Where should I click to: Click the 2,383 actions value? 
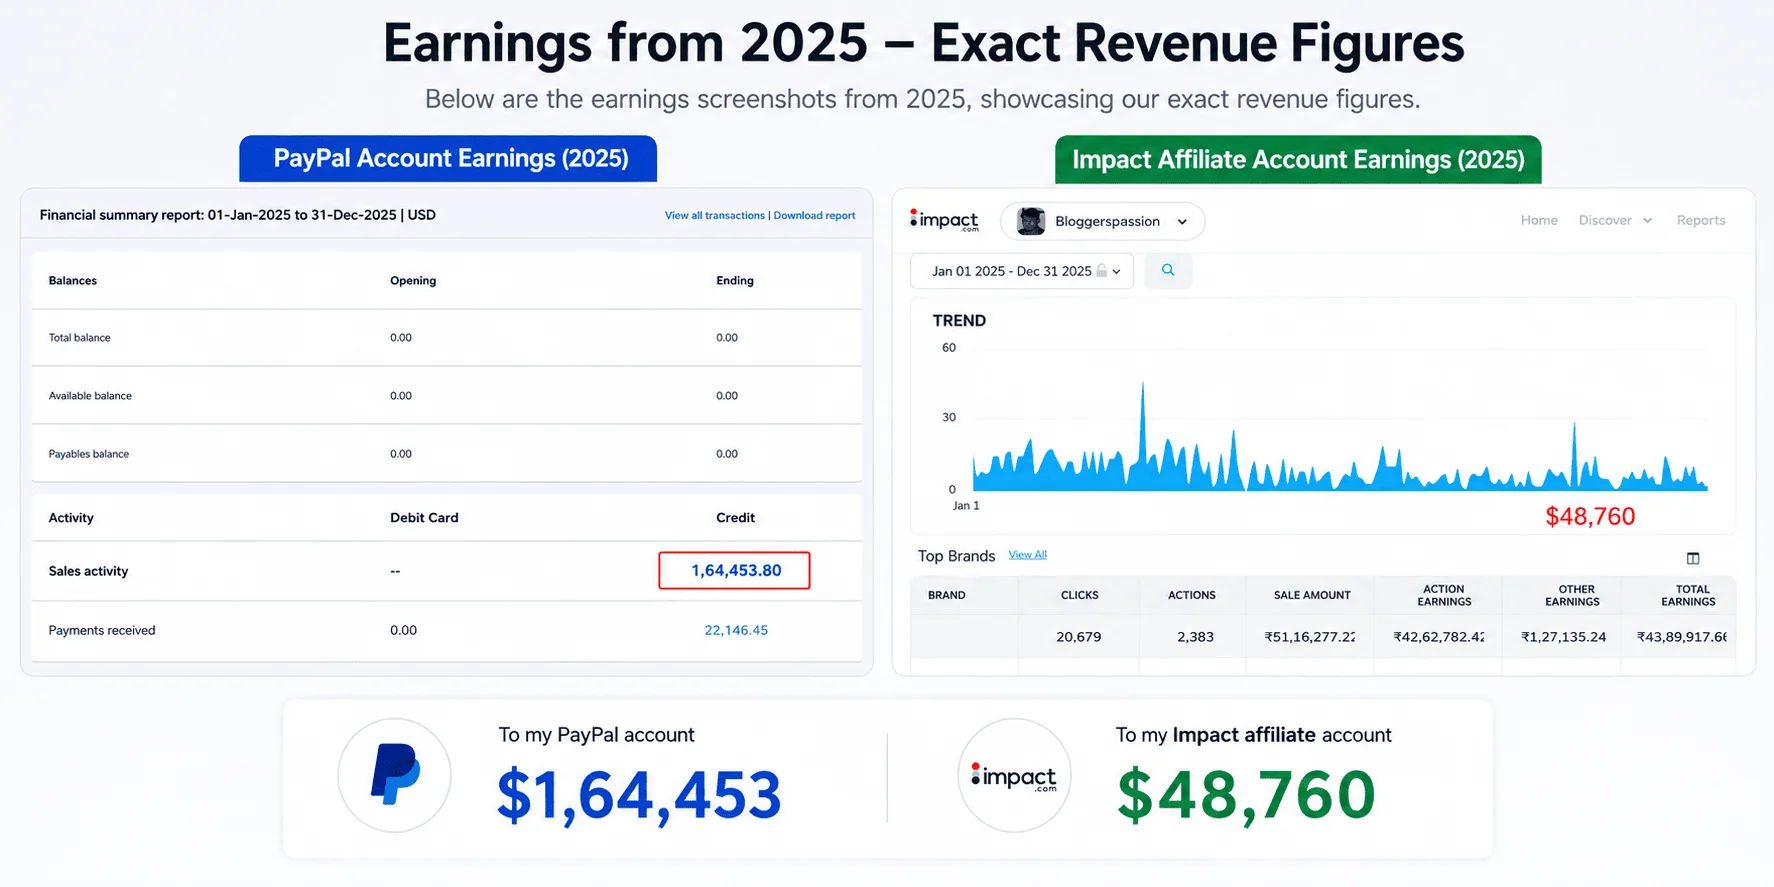click(1195, 637)
